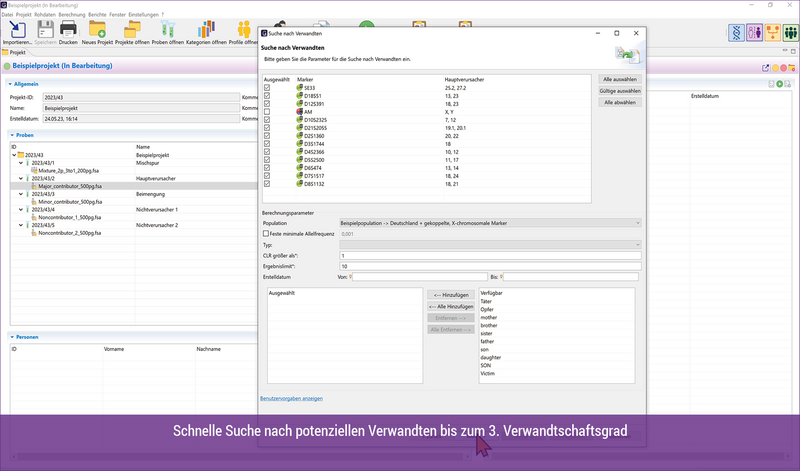Open the Berechnung menu
Image resolution: width=800 pixels, height=471 pixels.
pyautogui.click(x=74, y=14)
